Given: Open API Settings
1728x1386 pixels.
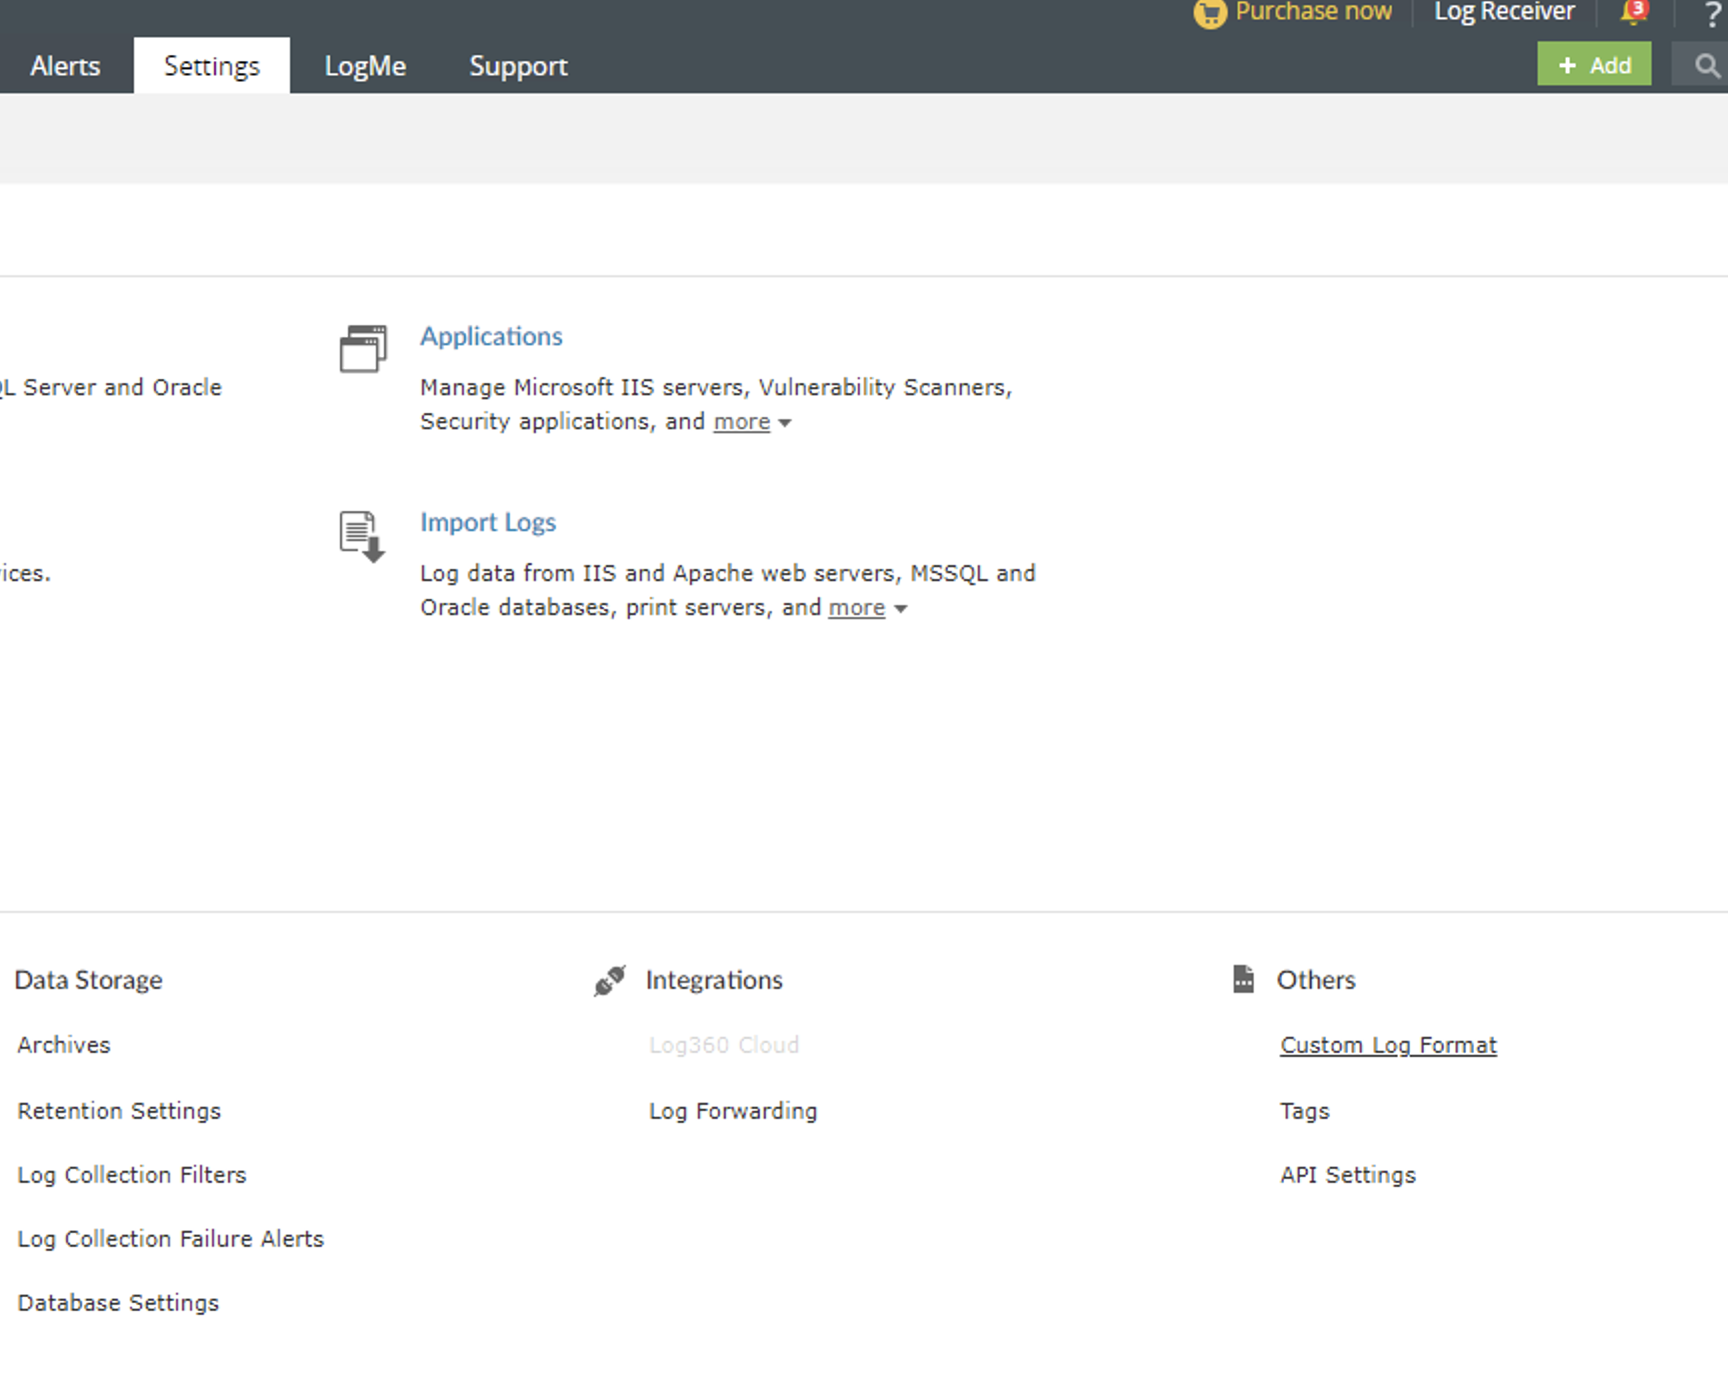Looking at the screenshot, I should (x=1348, y=1174).
